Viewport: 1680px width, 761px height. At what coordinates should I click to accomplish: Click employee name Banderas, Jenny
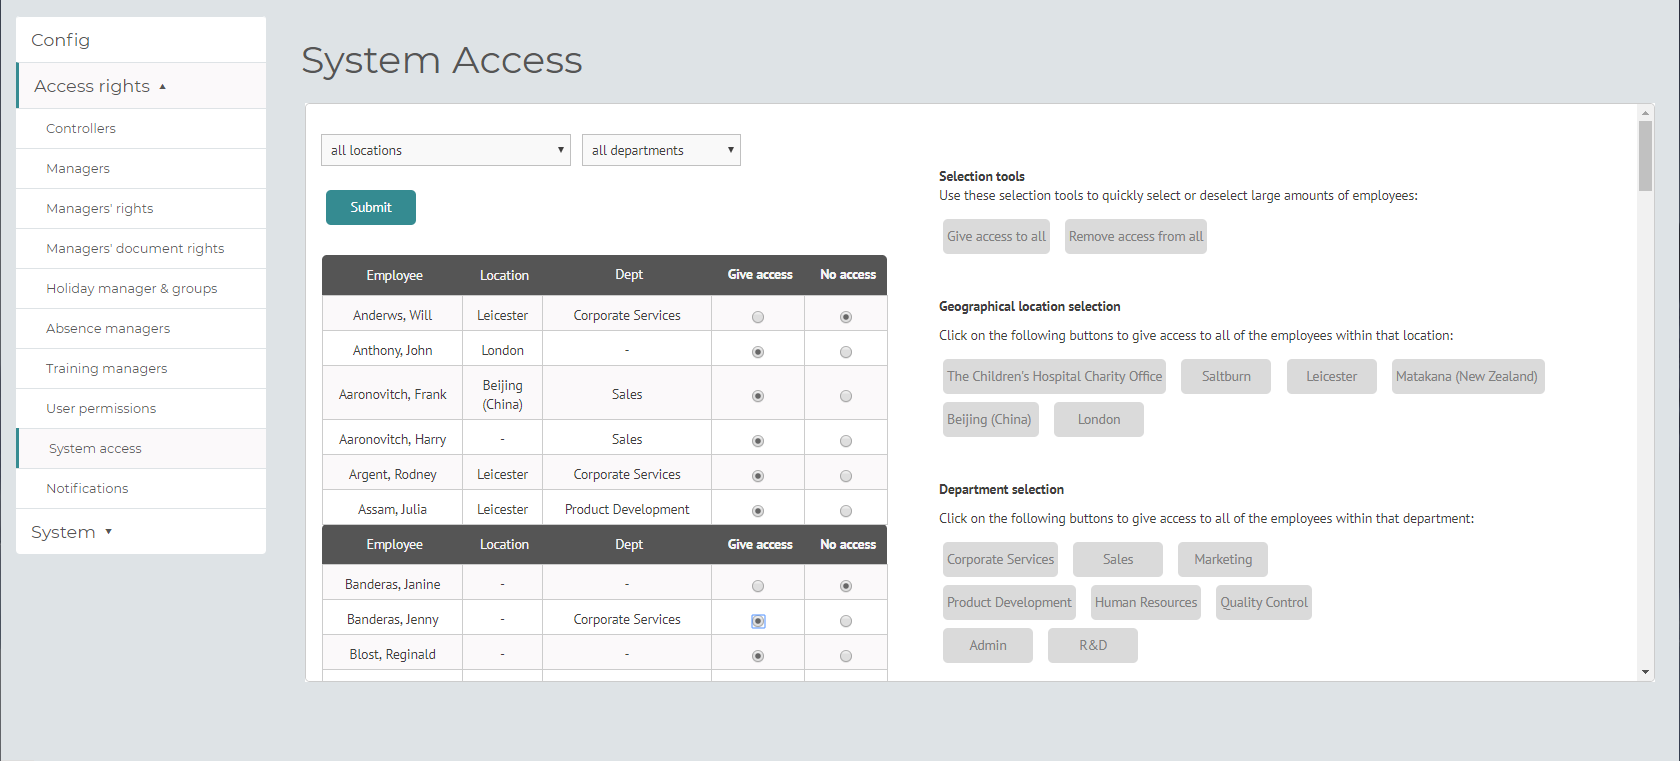coord(393,619)
